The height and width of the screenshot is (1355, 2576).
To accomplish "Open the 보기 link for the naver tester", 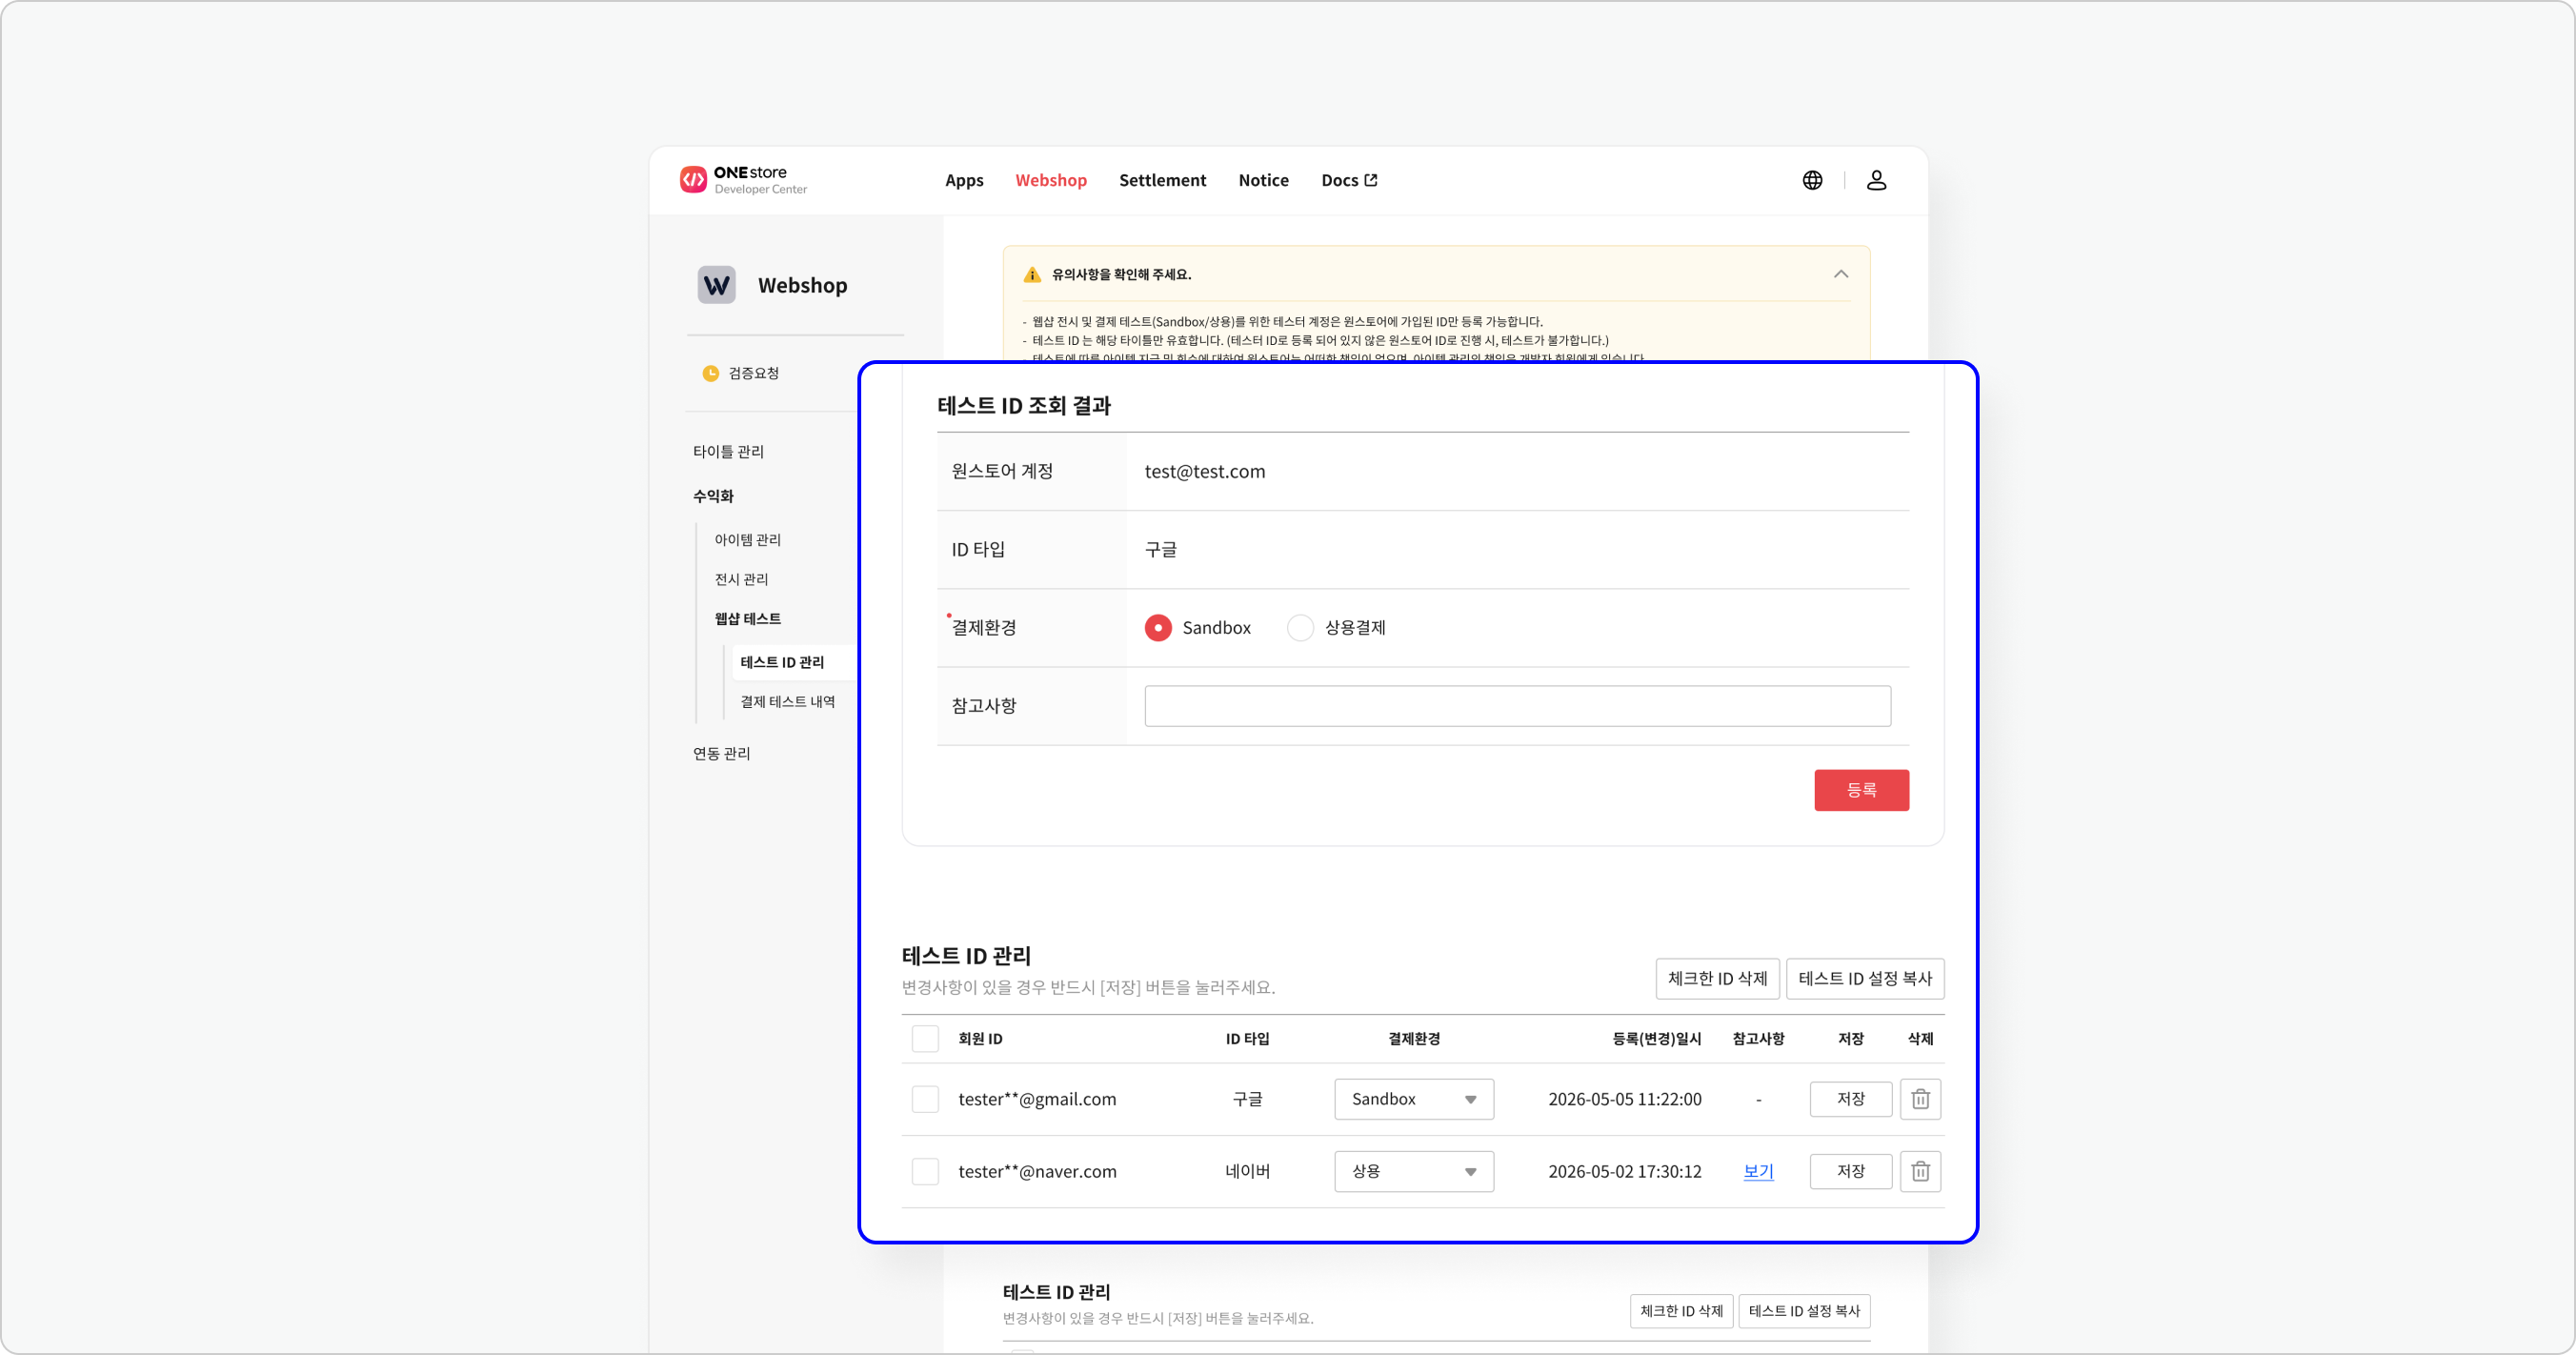I will (x=1758, y=1171).
